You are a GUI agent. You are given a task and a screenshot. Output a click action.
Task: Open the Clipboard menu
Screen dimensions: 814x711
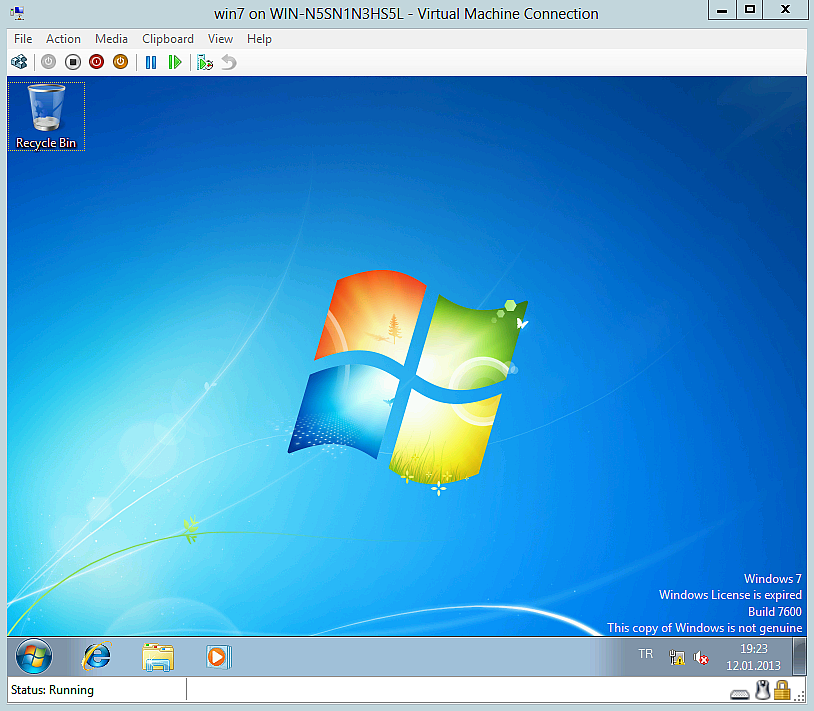(x=168, y=39)
